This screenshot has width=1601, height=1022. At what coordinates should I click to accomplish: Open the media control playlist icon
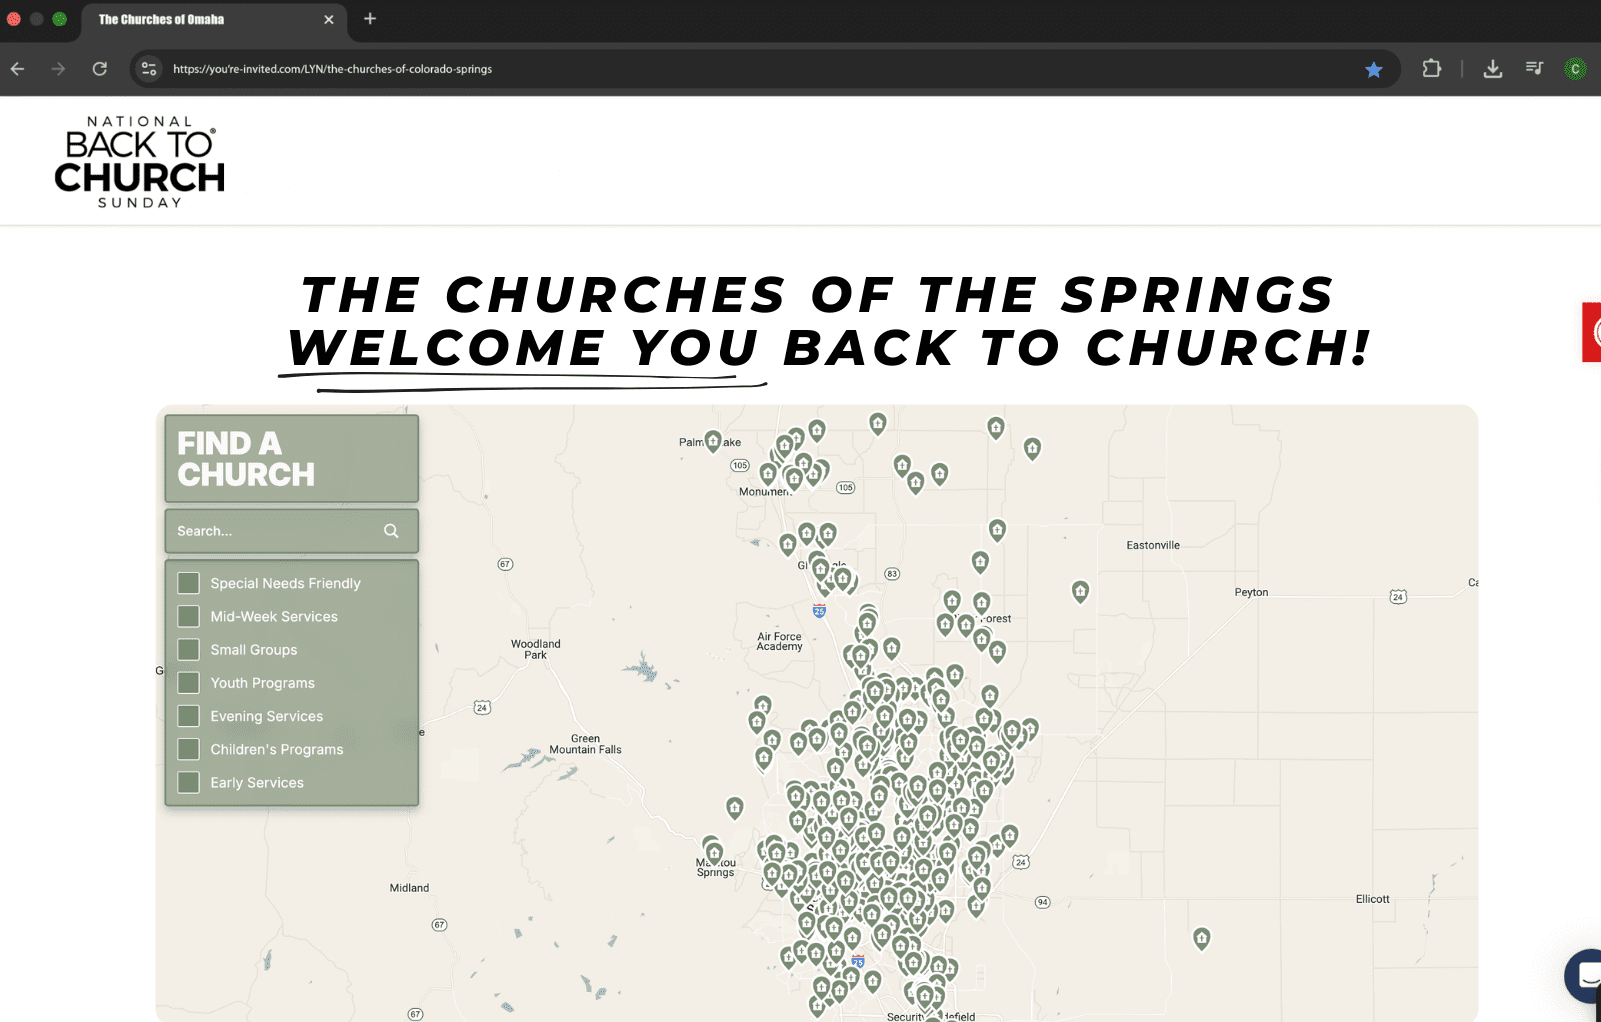[x=1533, y=69]
